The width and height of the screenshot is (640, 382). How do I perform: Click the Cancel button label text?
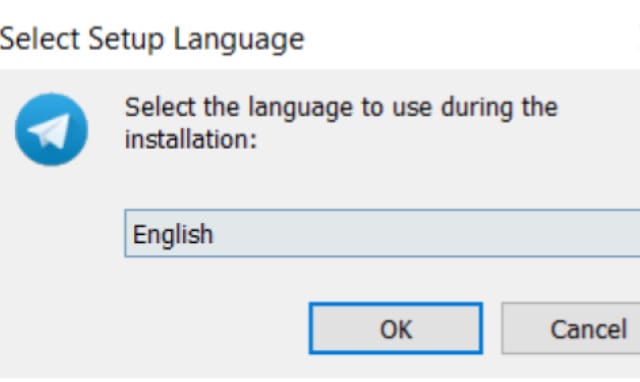click(588, 329)
